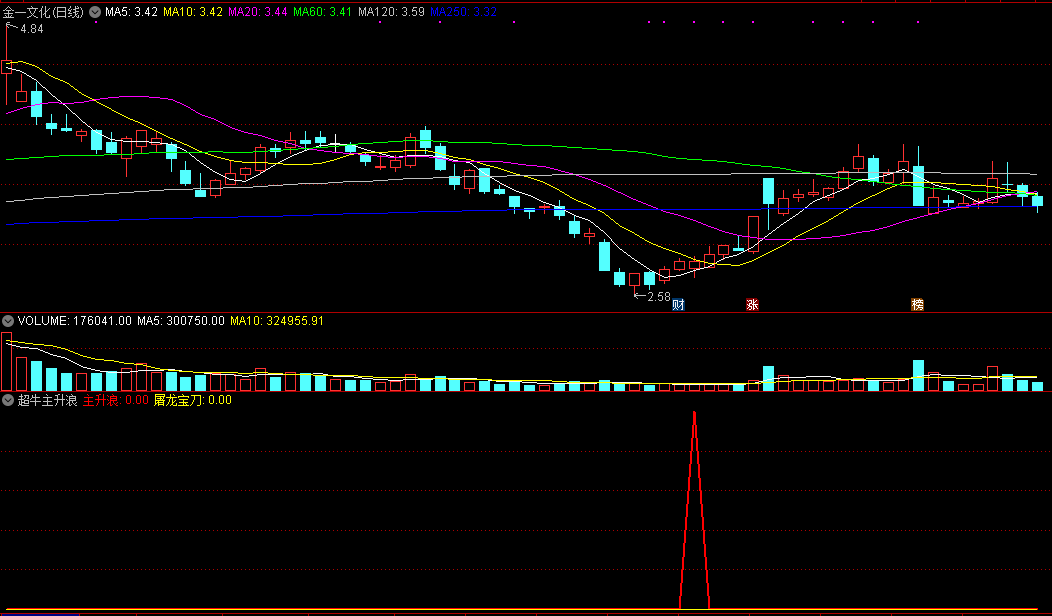Open dropdown next to 金一文化(日线) title
This screenshot has height=616, width=1052.
95,12
